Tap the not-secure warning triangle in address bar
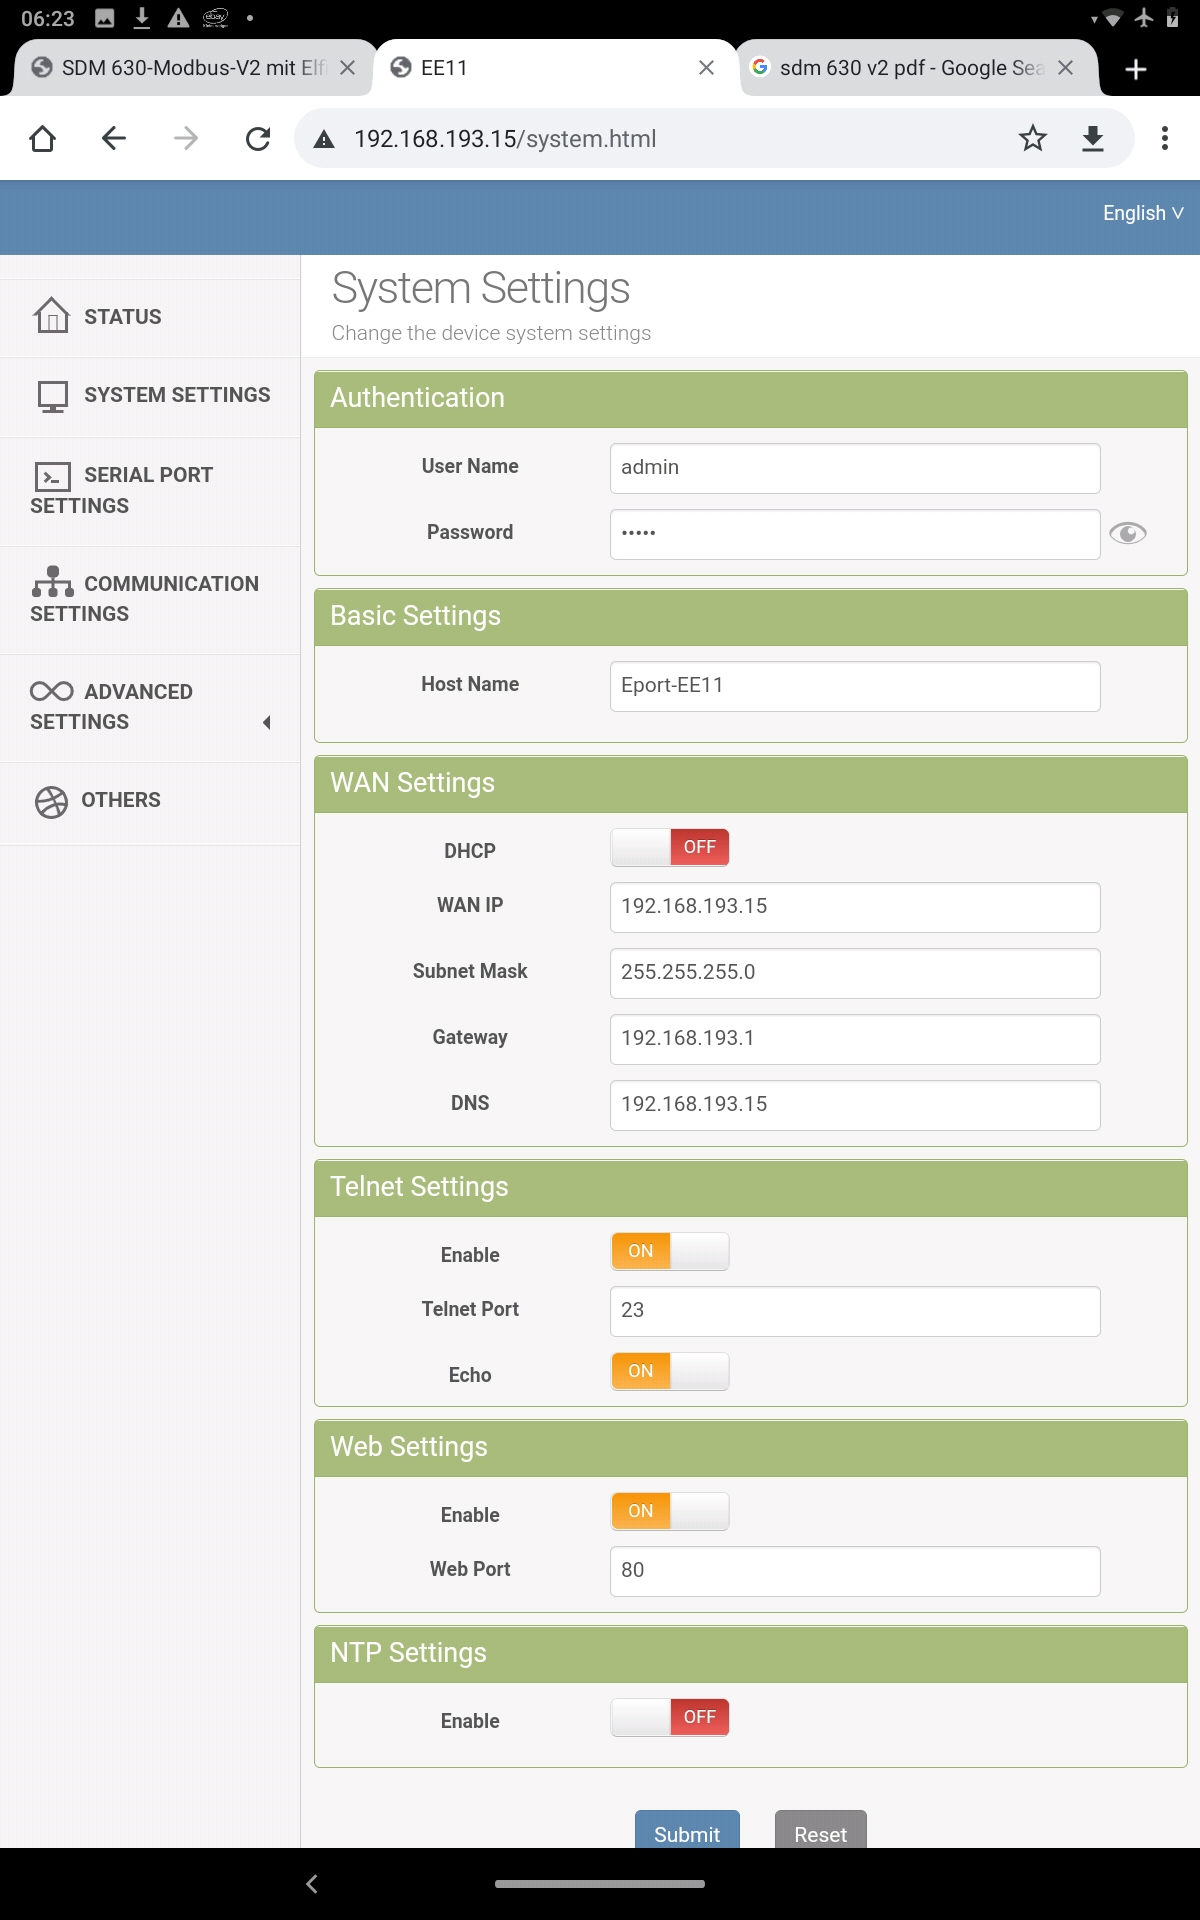 pos(324,139)
